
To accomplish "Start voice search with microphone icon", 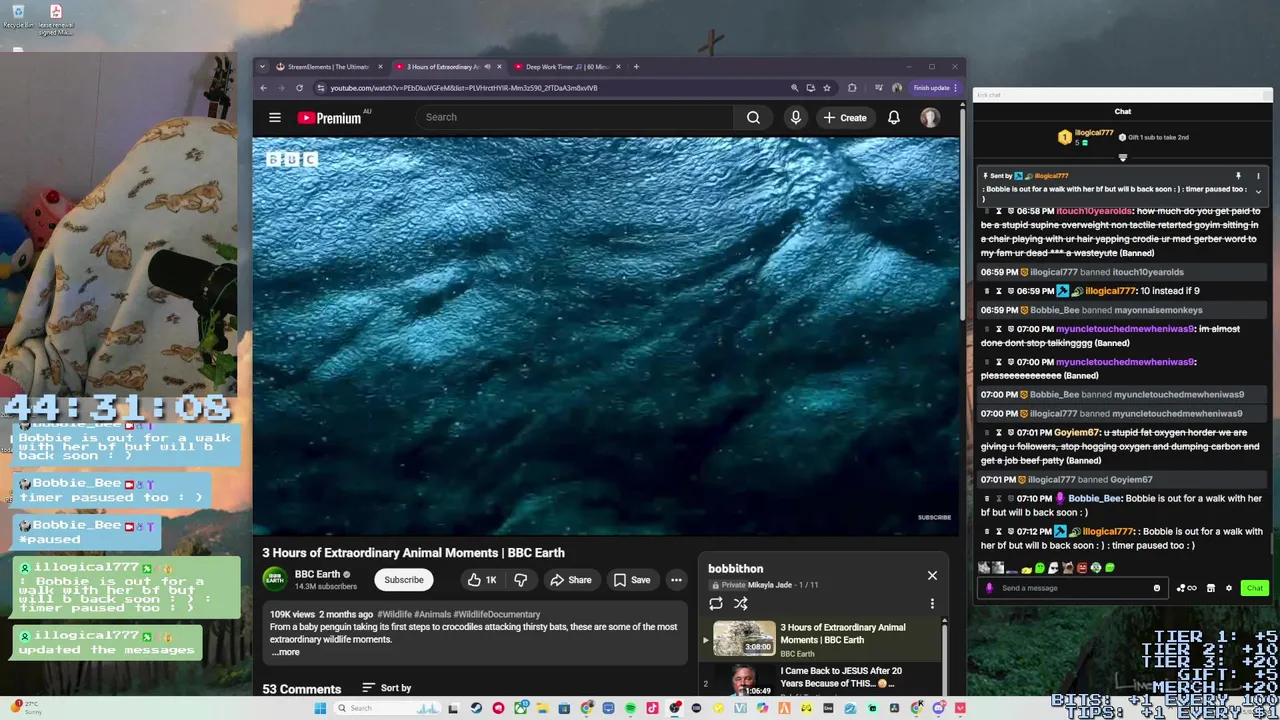I will point(796,117).
